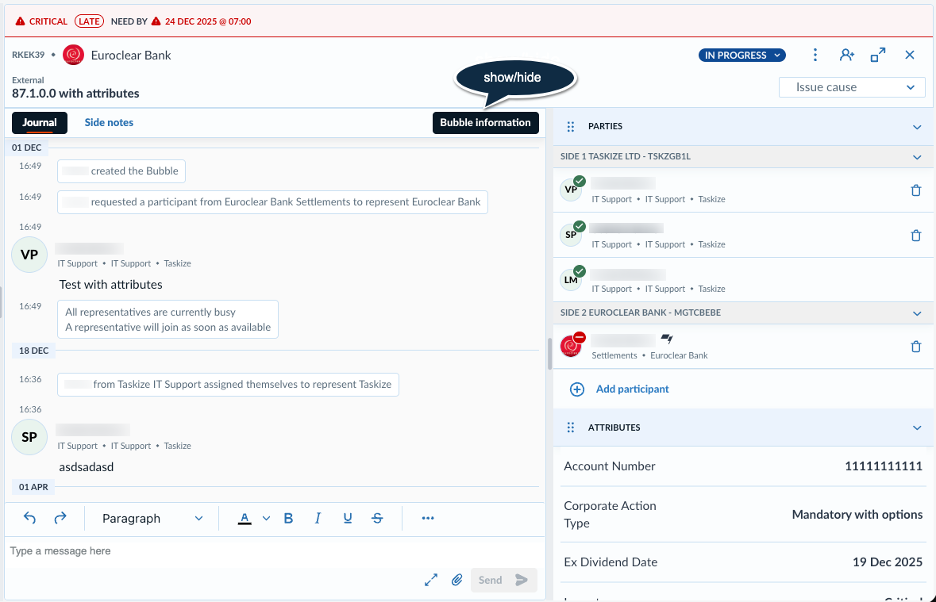This screenshot has width=936, height=602.
Task: Collapse the Attributes section
Action: click(917, 428)
